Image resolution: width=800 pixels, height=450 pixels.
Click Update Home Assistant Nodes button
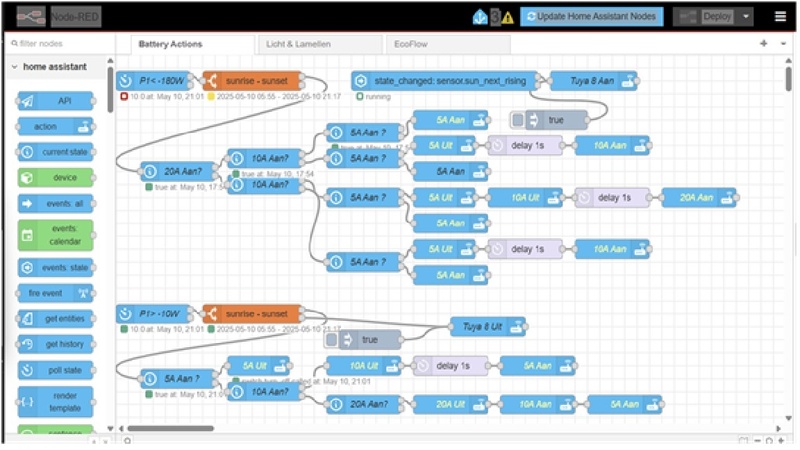pyautogui.click(x=592, y=16)
